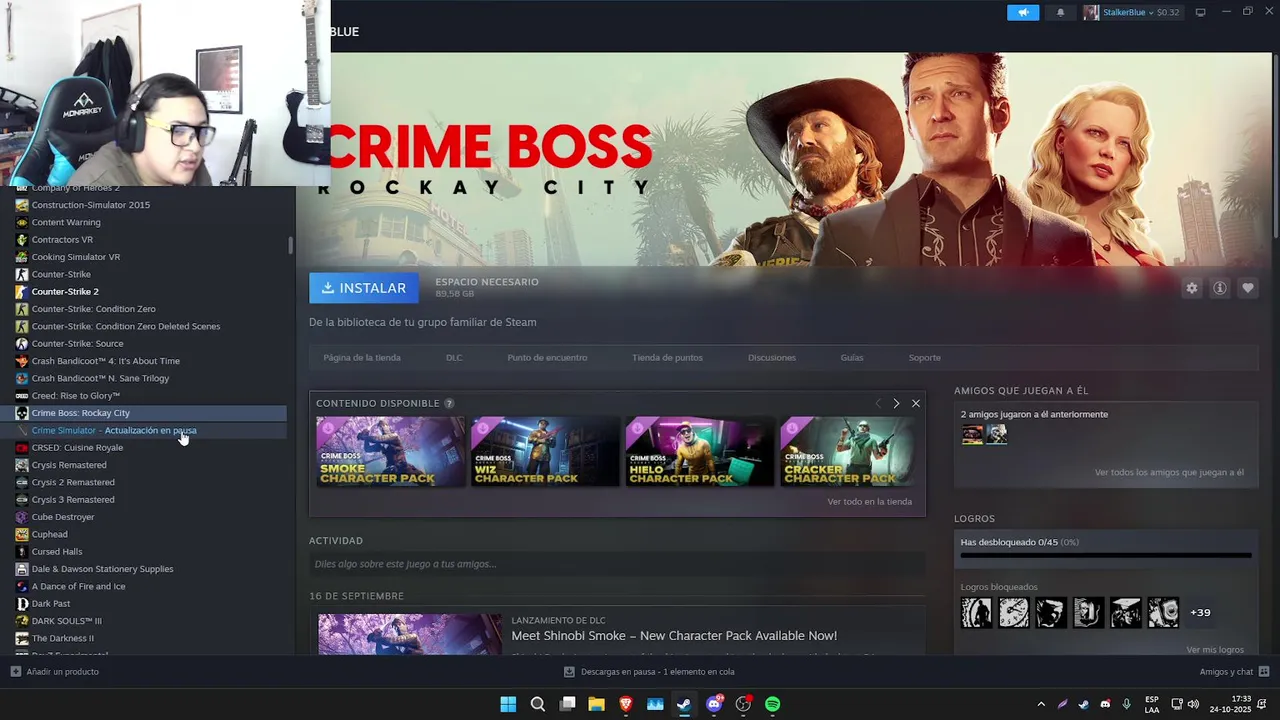This screenshot has height=720, width=1280.
Task: Open first friend avatar who played
Action: (972, 434)
